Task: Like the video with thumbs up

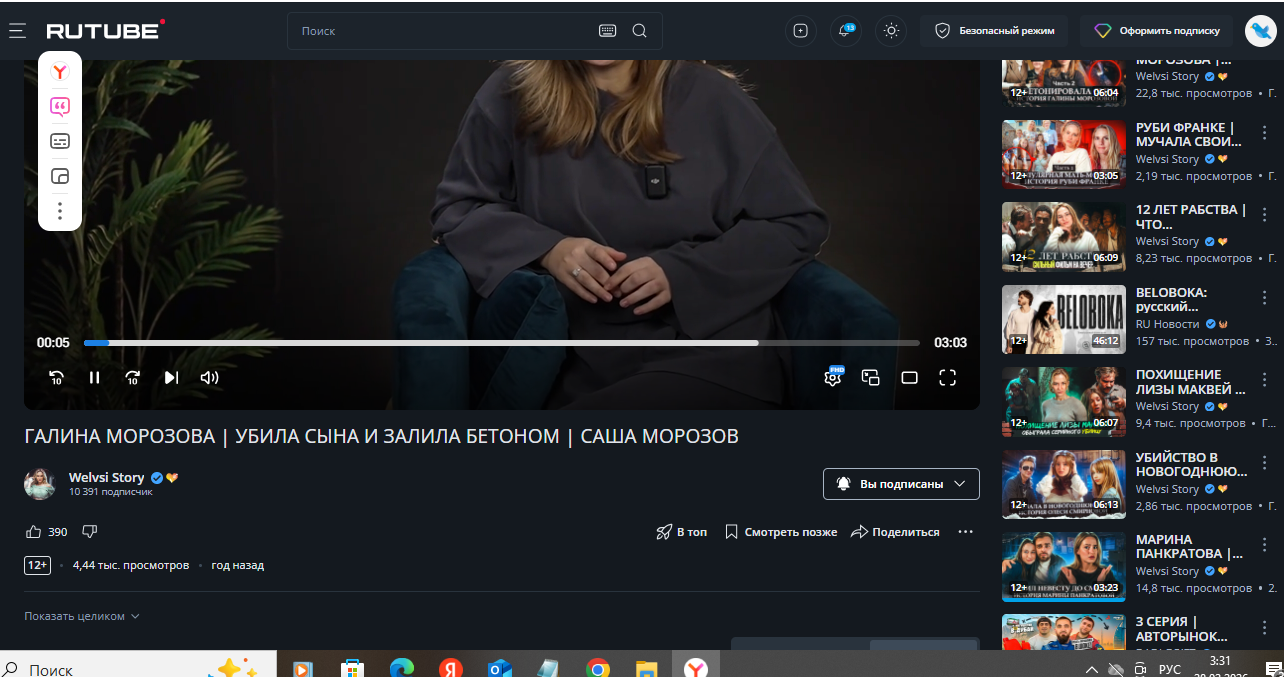Action: click(x=34, y=532)
